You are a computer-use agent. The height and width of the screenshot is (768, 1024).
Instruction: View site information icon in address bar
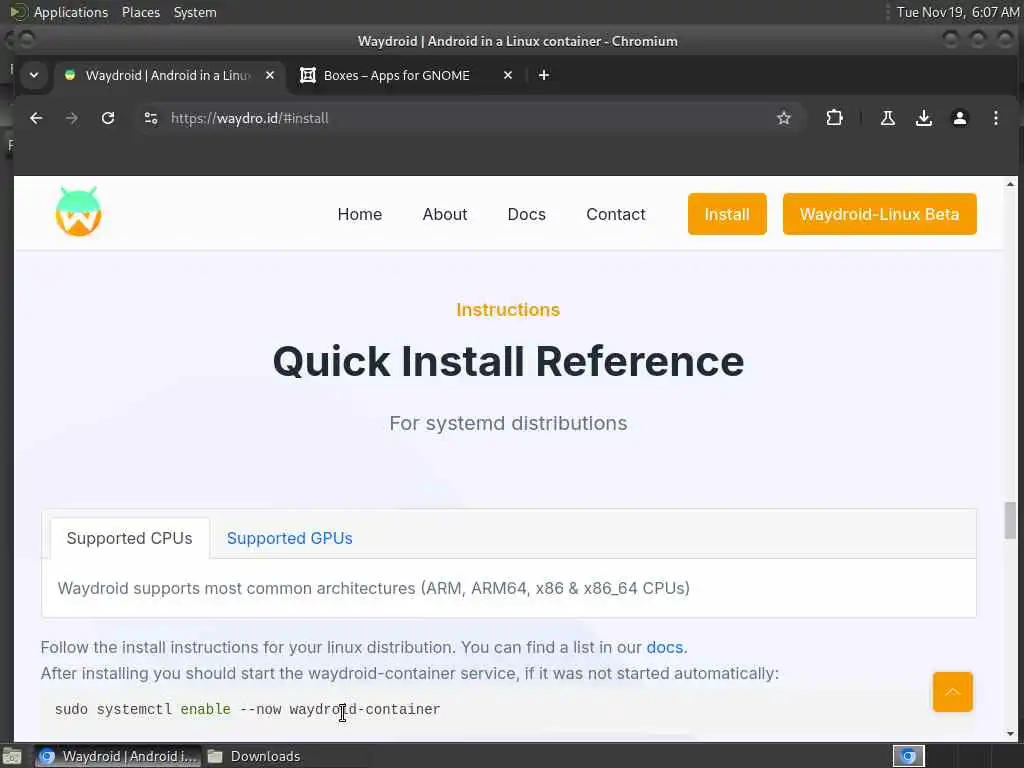tap(151, 118)
